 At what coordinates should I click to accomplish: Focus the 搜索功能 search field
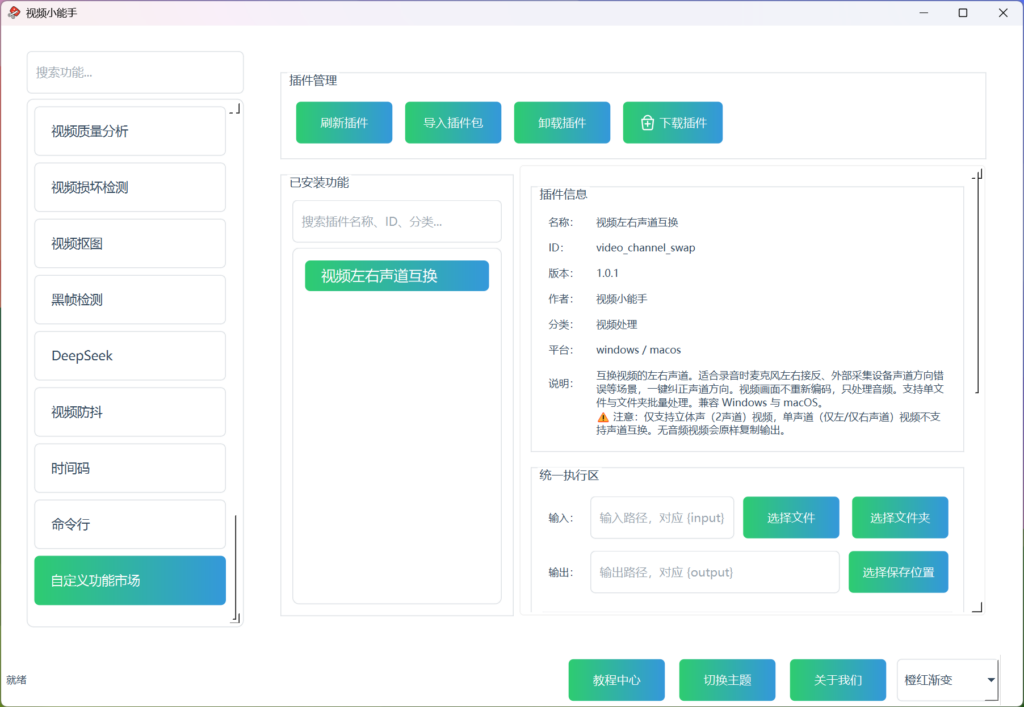(135, 72)
